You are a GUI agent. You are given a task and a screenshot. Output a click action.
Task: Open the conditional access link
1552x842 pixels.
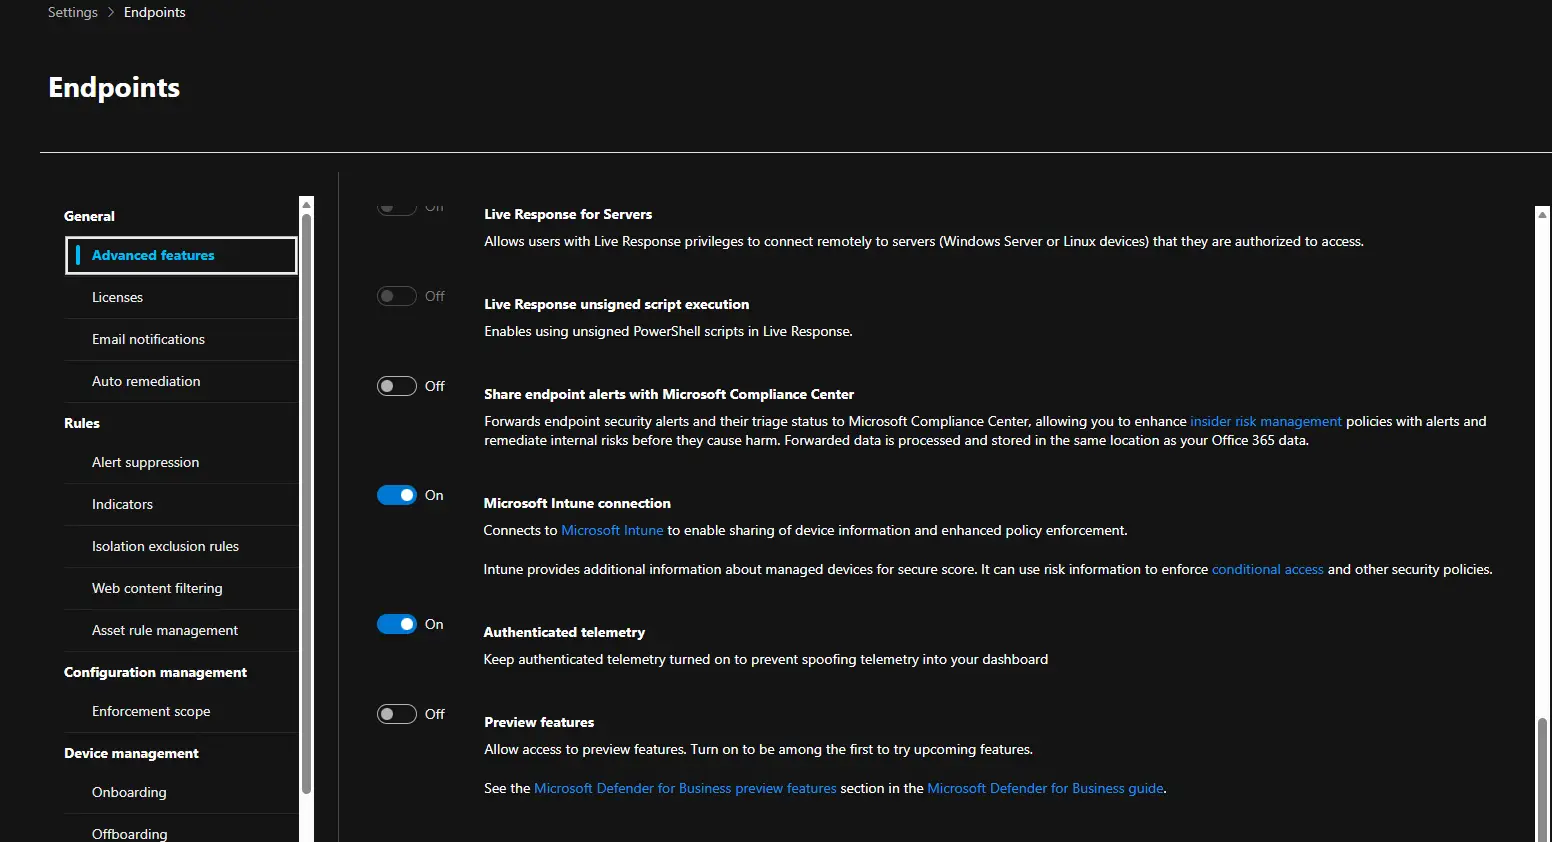(x=1267, y=569)
